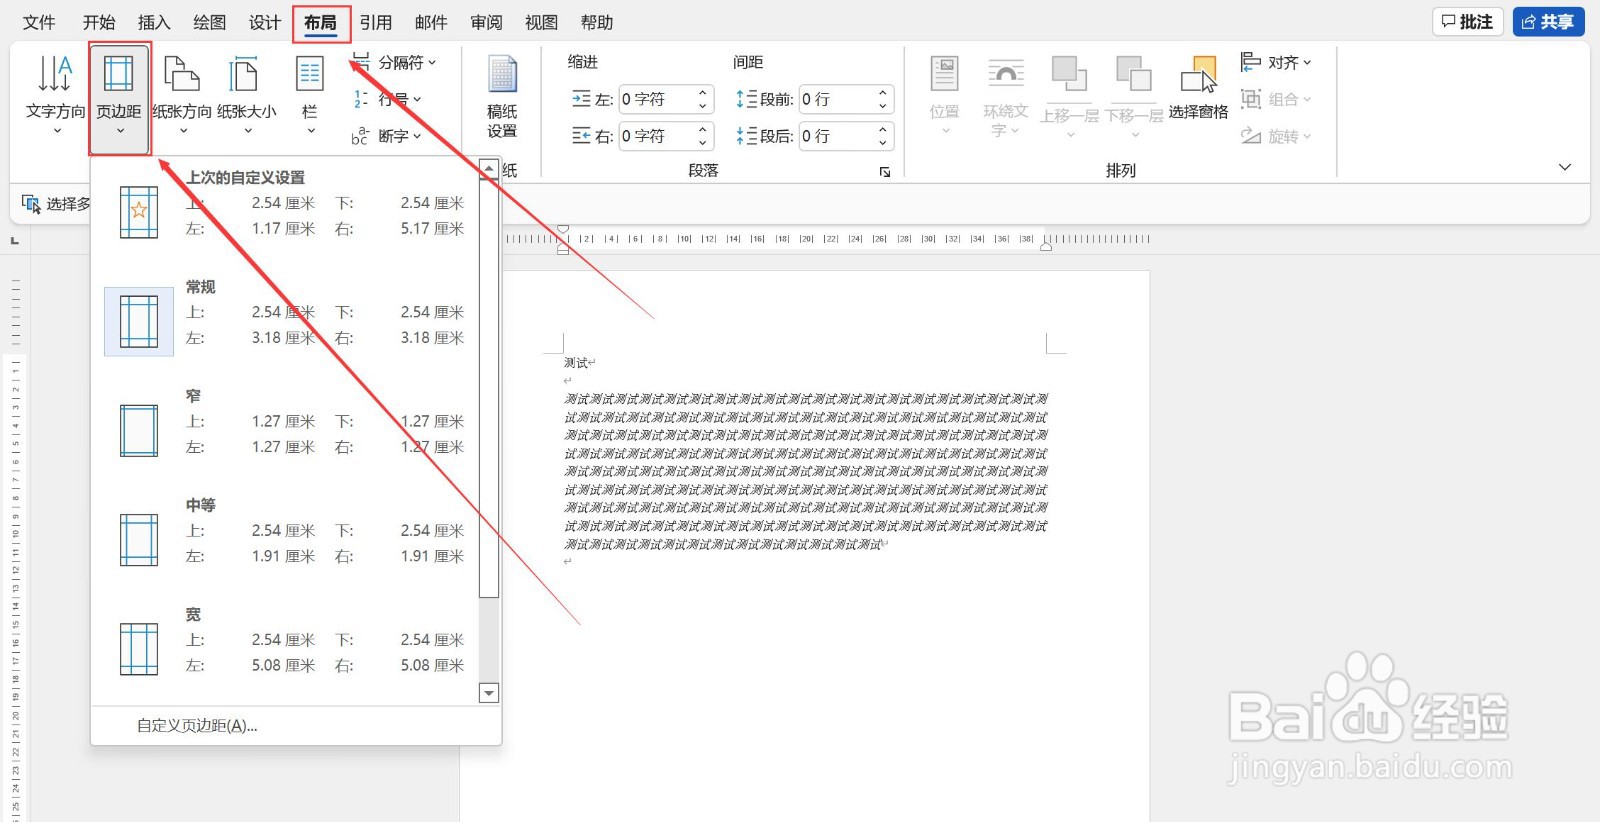Click the margin list scroll-up arrow
1600x822 pixels.
point(489,168)
